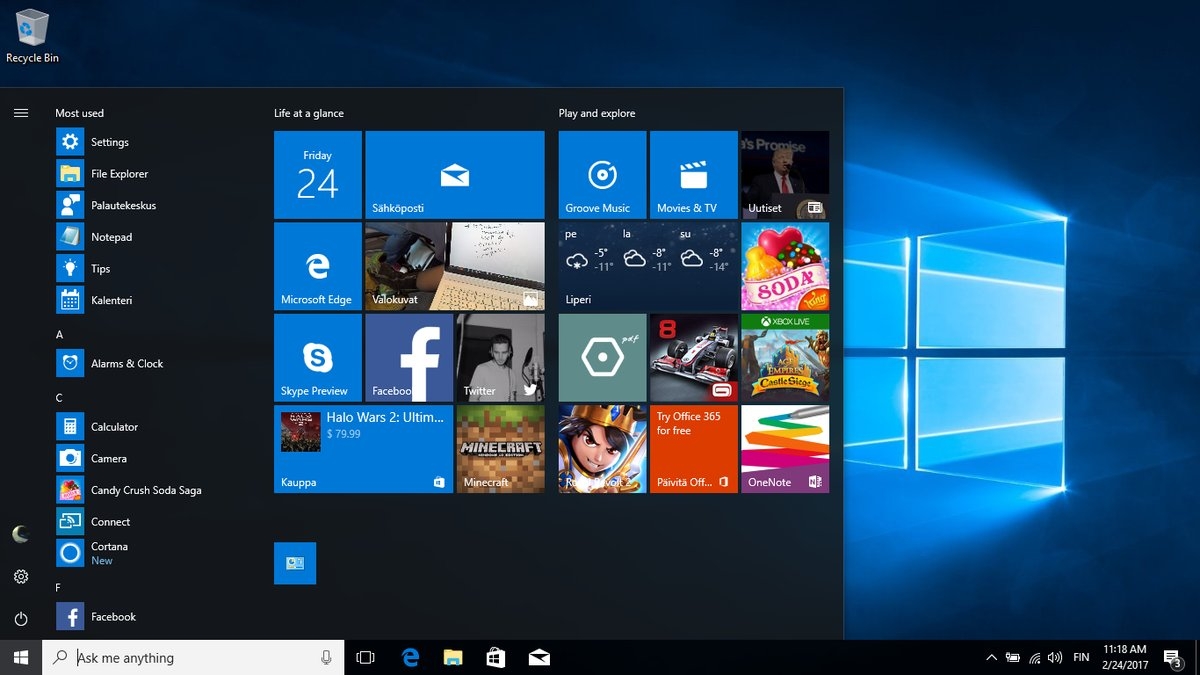1200x675 pixels.
Task: Click Try Office 365 for free tile
Action: pos(694,449)
